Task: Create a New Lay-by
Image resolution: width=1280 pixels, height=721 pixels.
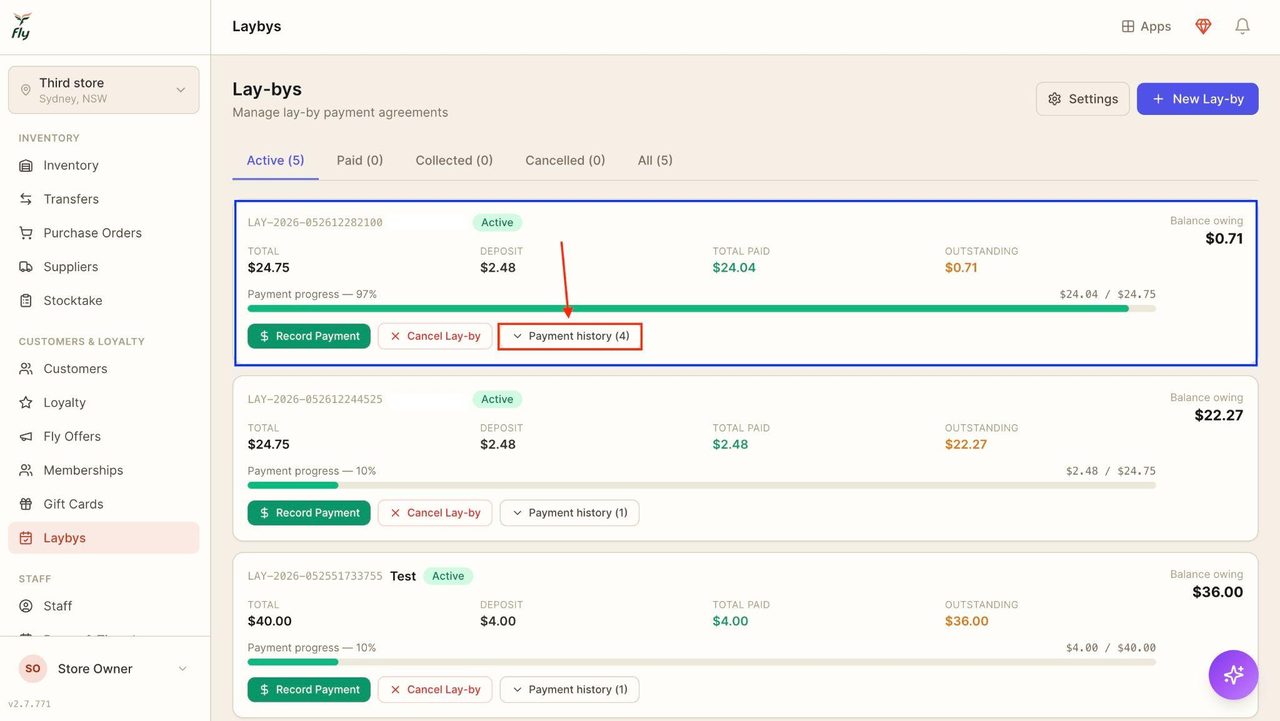Action: click(x=1197, y=99)
